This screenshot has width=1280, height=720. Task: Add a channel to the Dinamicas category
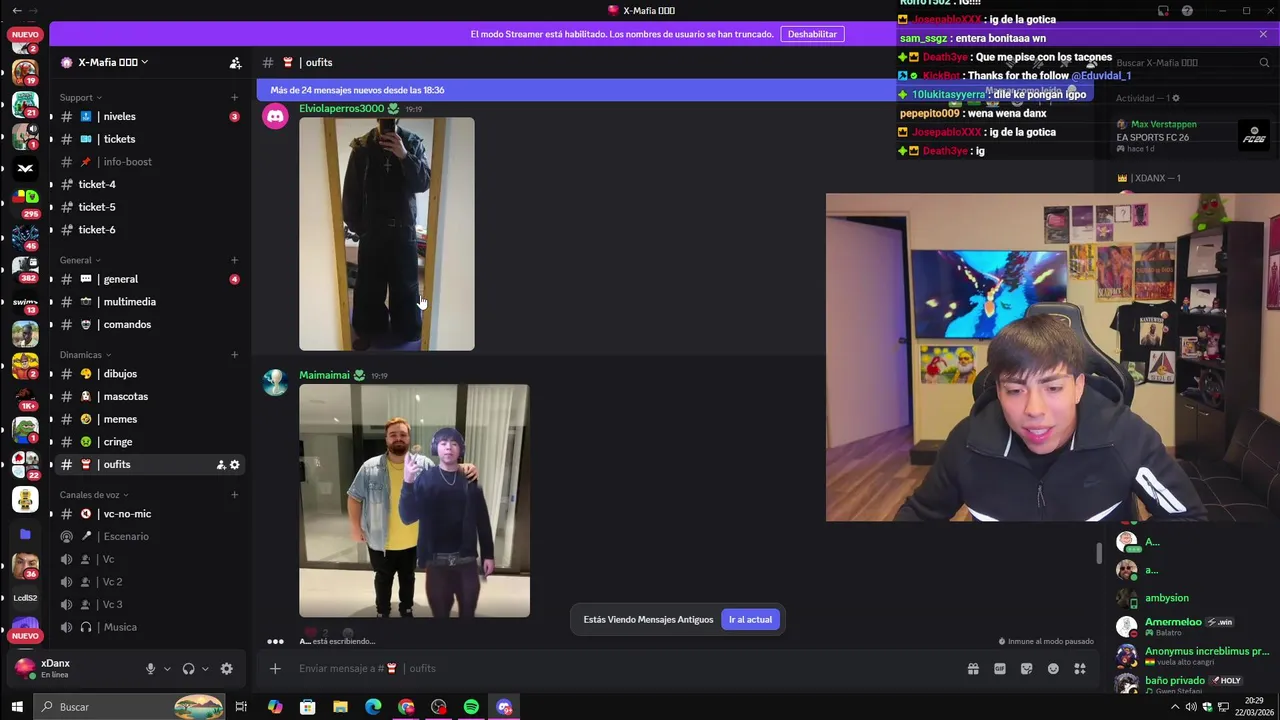tap(234, 355)
